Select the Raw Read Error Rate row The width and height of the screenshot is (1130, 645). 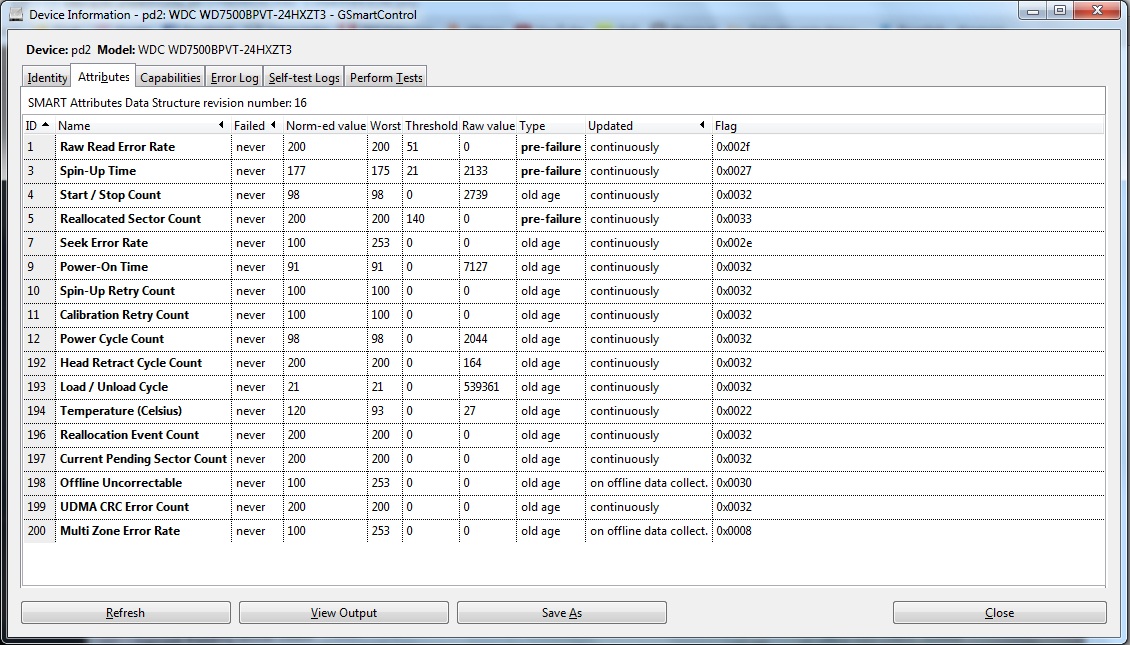tap(564, 147)
